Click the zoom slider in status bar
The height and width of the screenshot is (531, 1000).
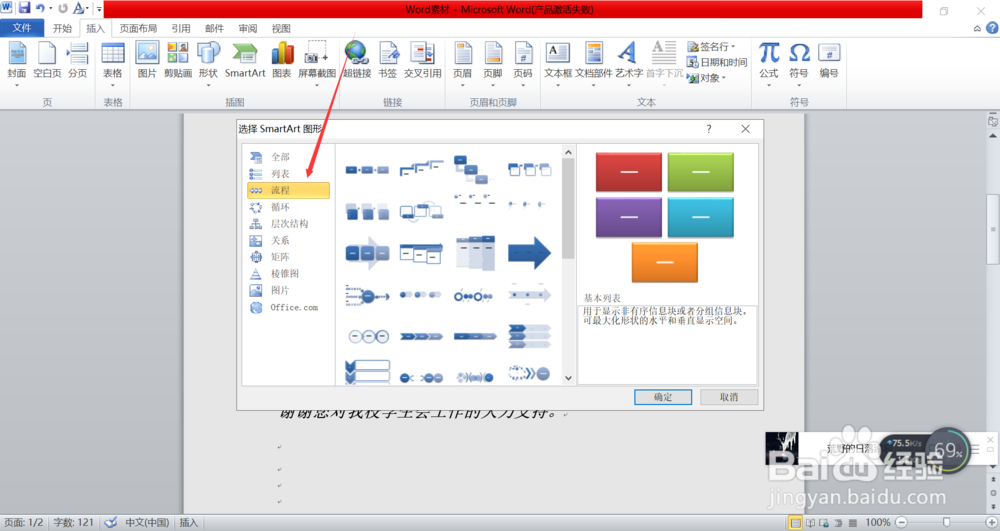tap(946, 522)
